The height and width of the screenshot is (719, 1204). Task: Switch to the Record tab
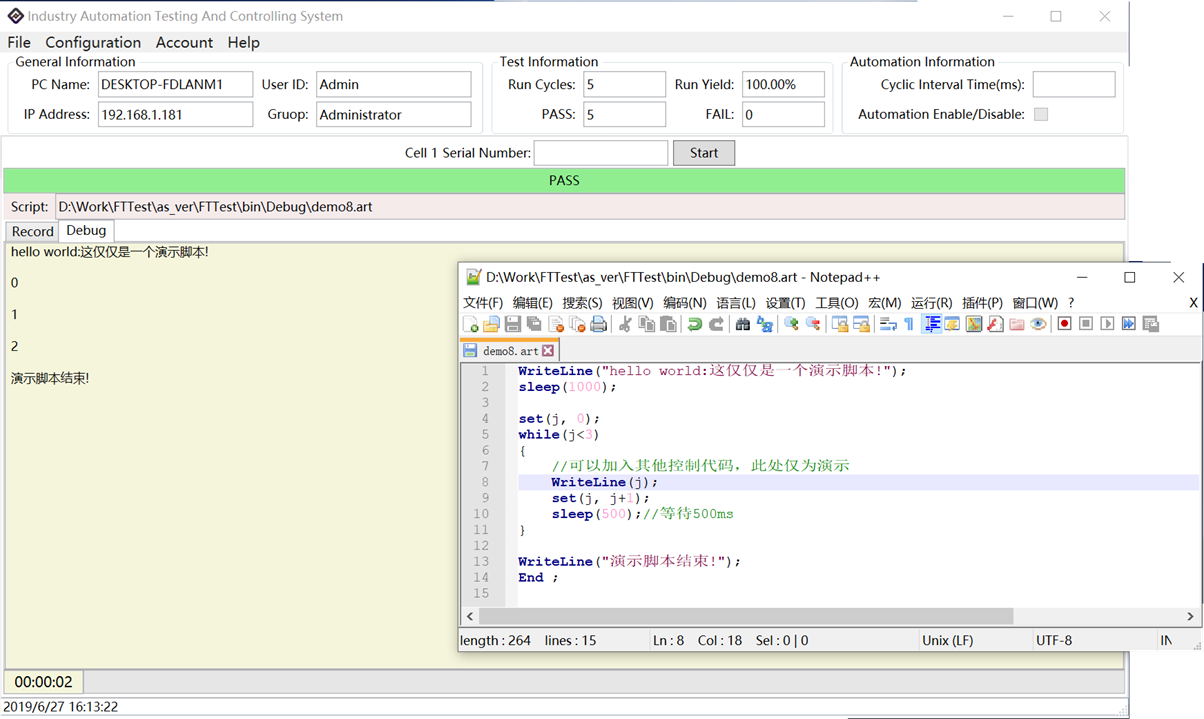tap(32, 231)
